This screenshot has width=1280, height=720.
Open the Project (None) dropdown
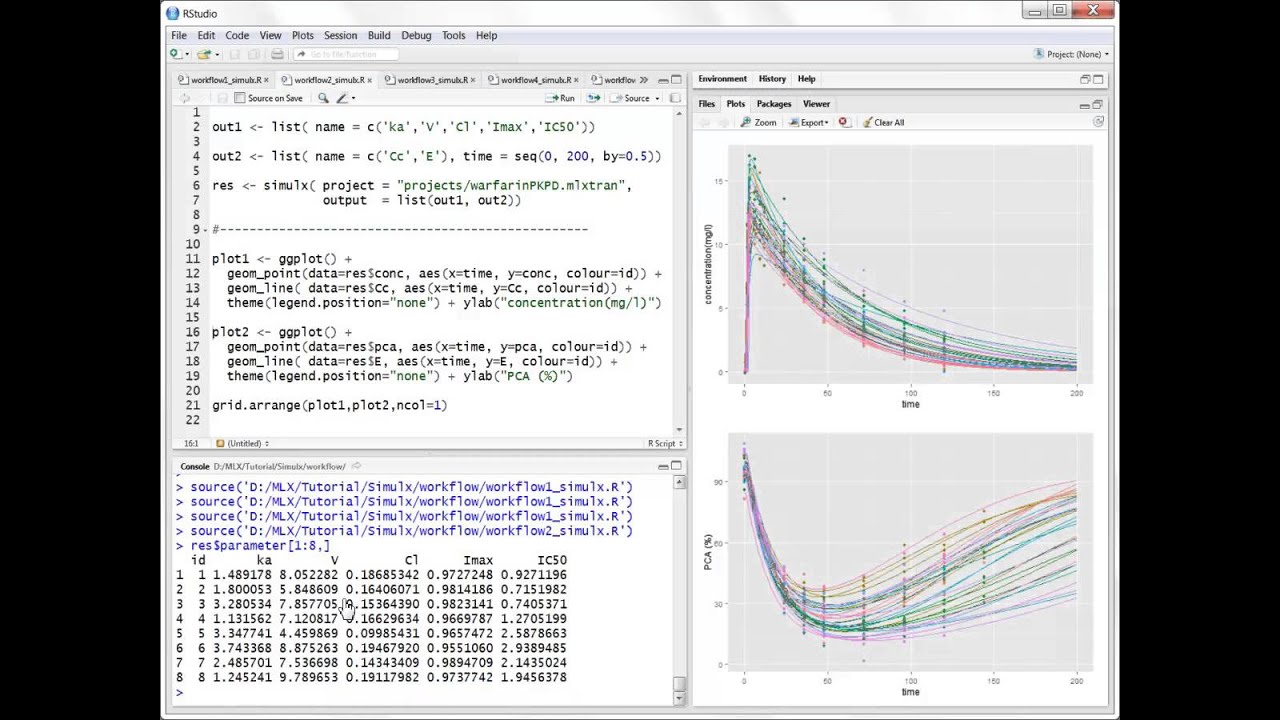[1072, 54]
